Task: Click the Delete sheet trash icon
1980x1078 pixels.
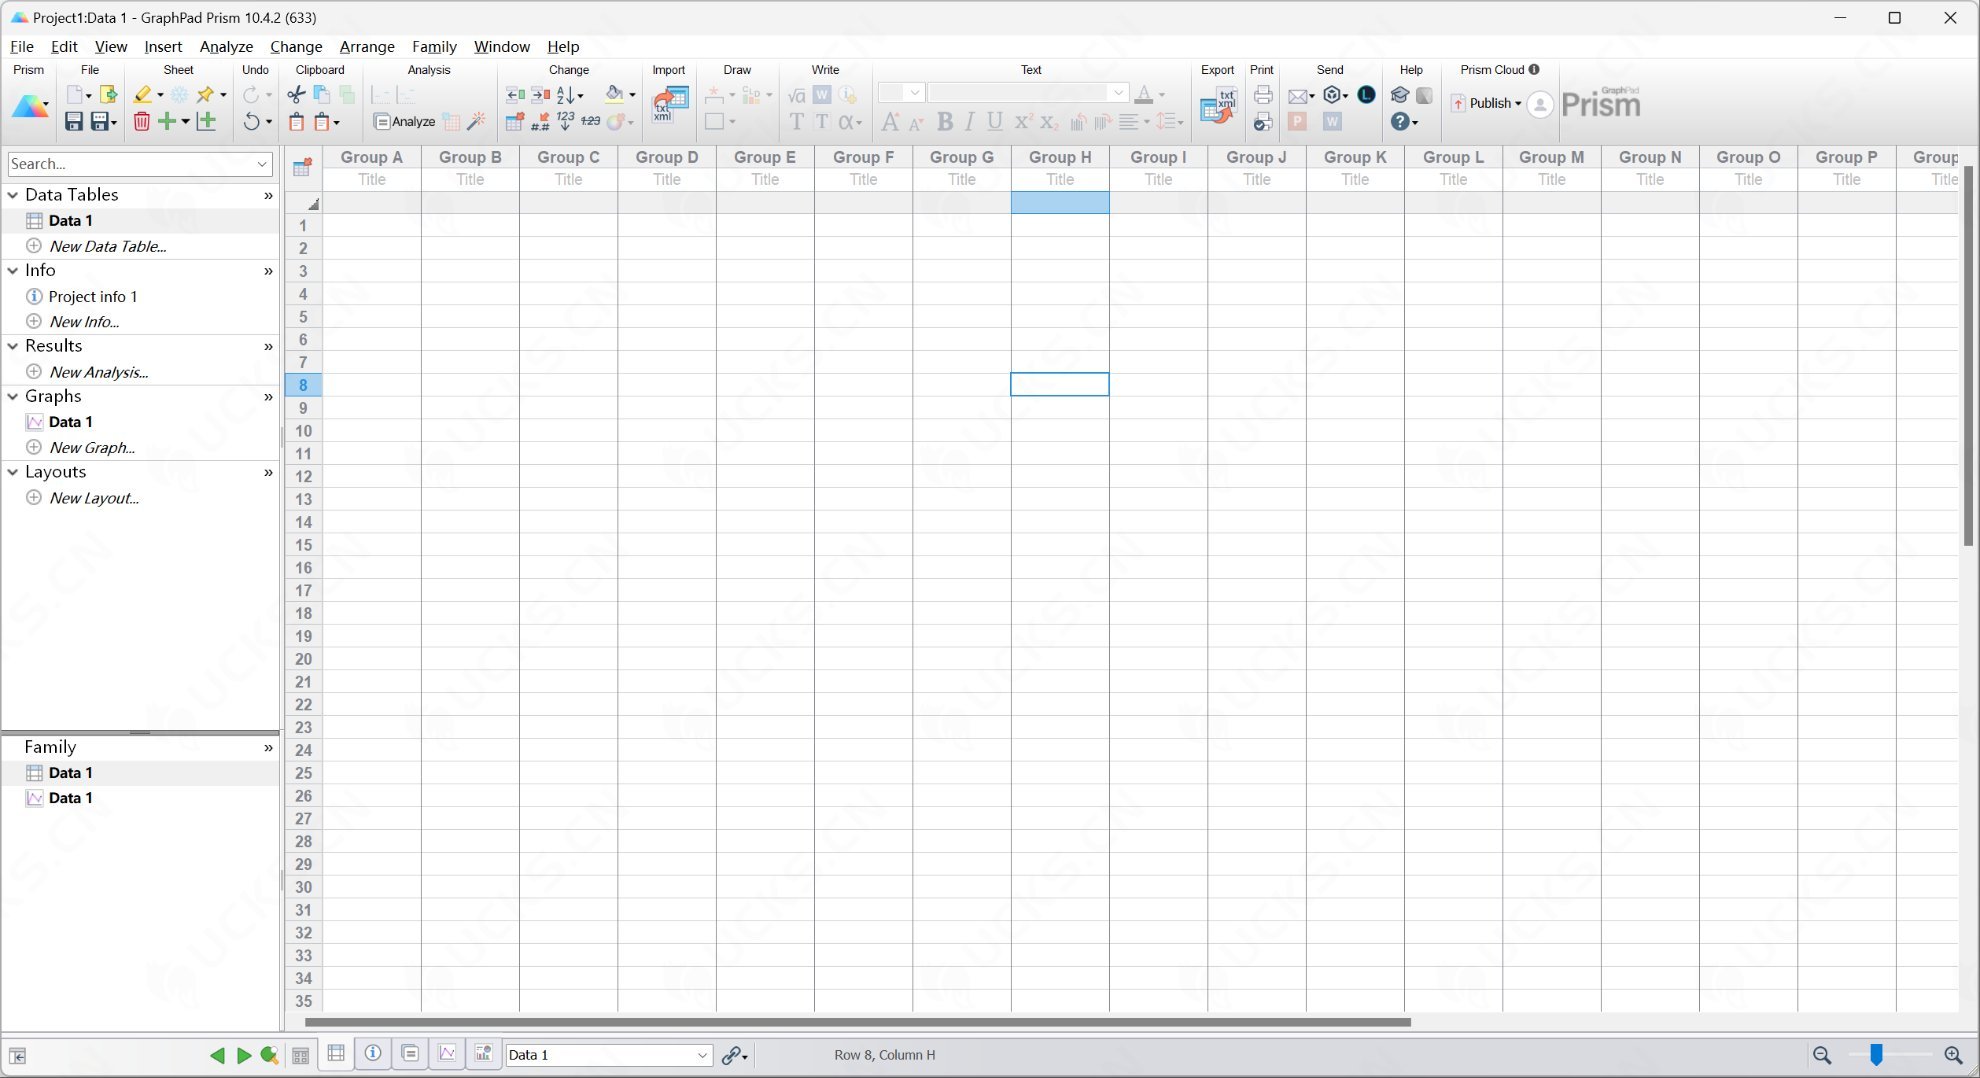Action: click(x=142, y=122)
